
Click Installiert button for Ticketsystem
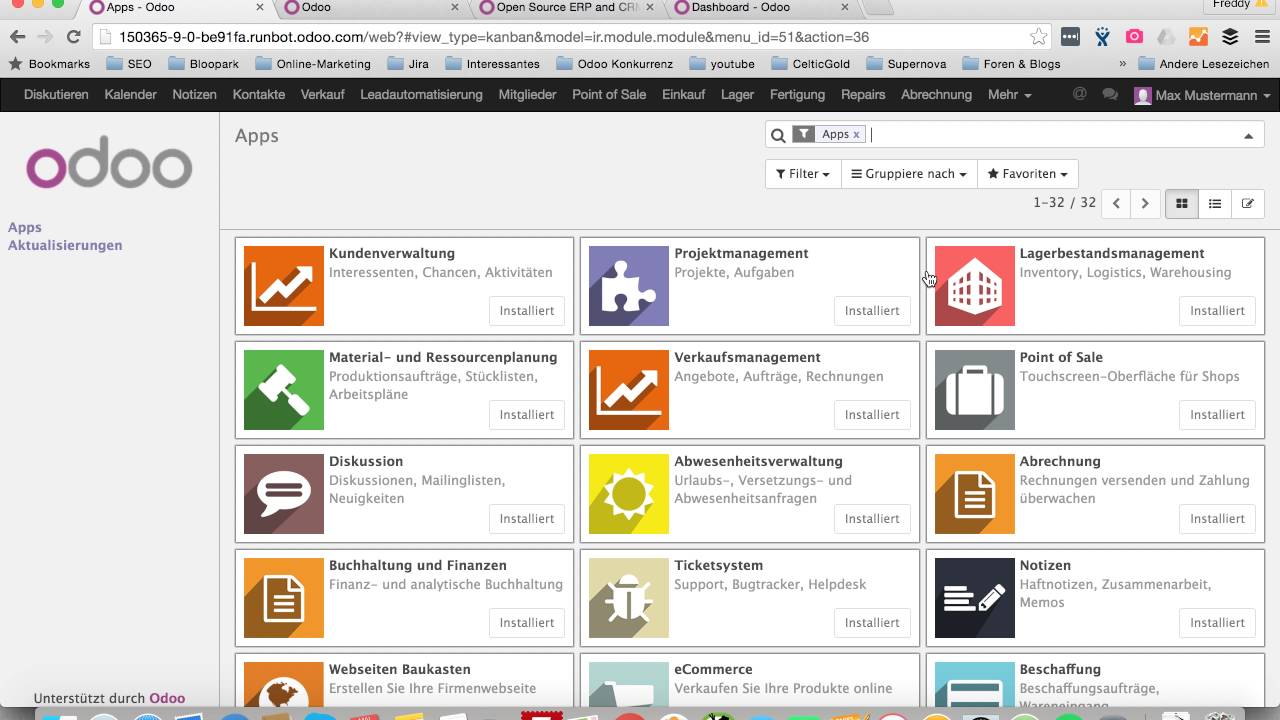pyautogui.click(x=872, y=623)
